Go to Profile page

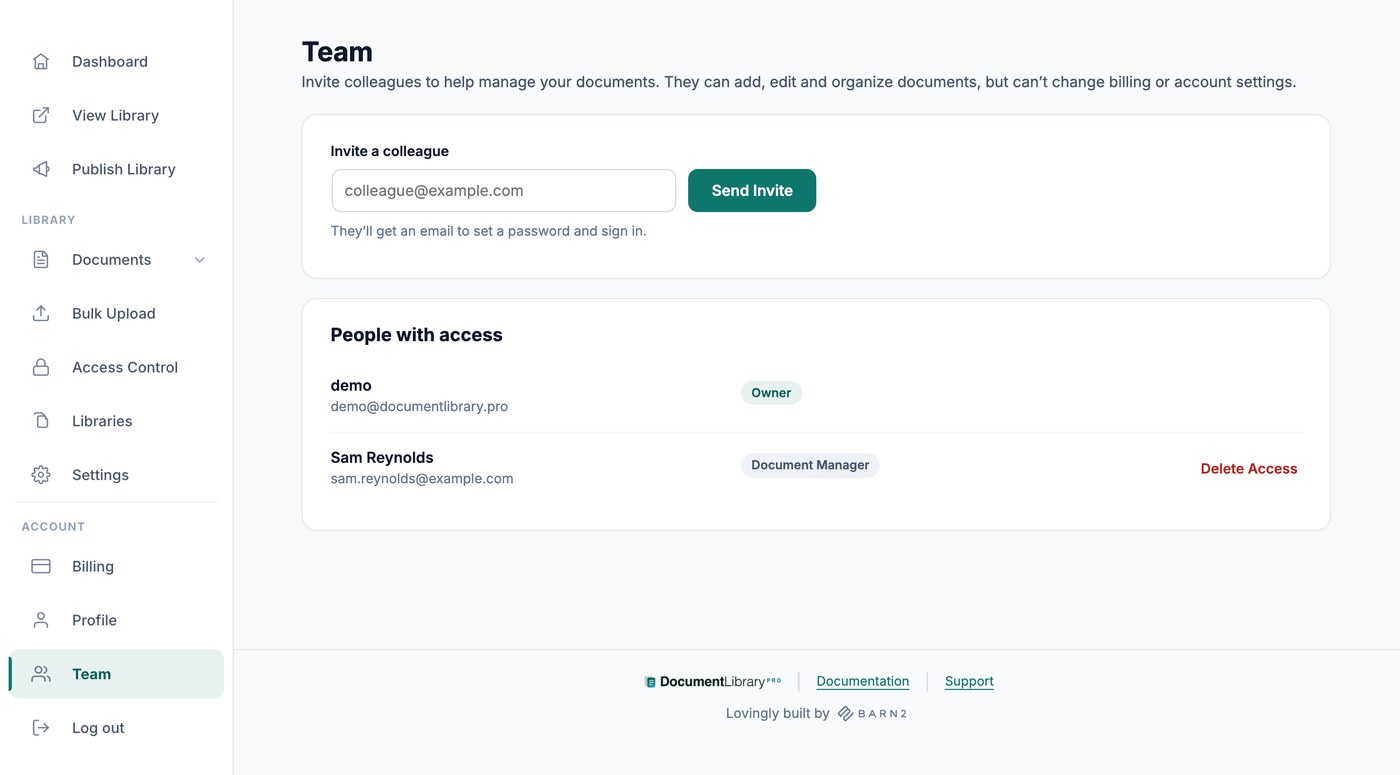click(116, 621)
